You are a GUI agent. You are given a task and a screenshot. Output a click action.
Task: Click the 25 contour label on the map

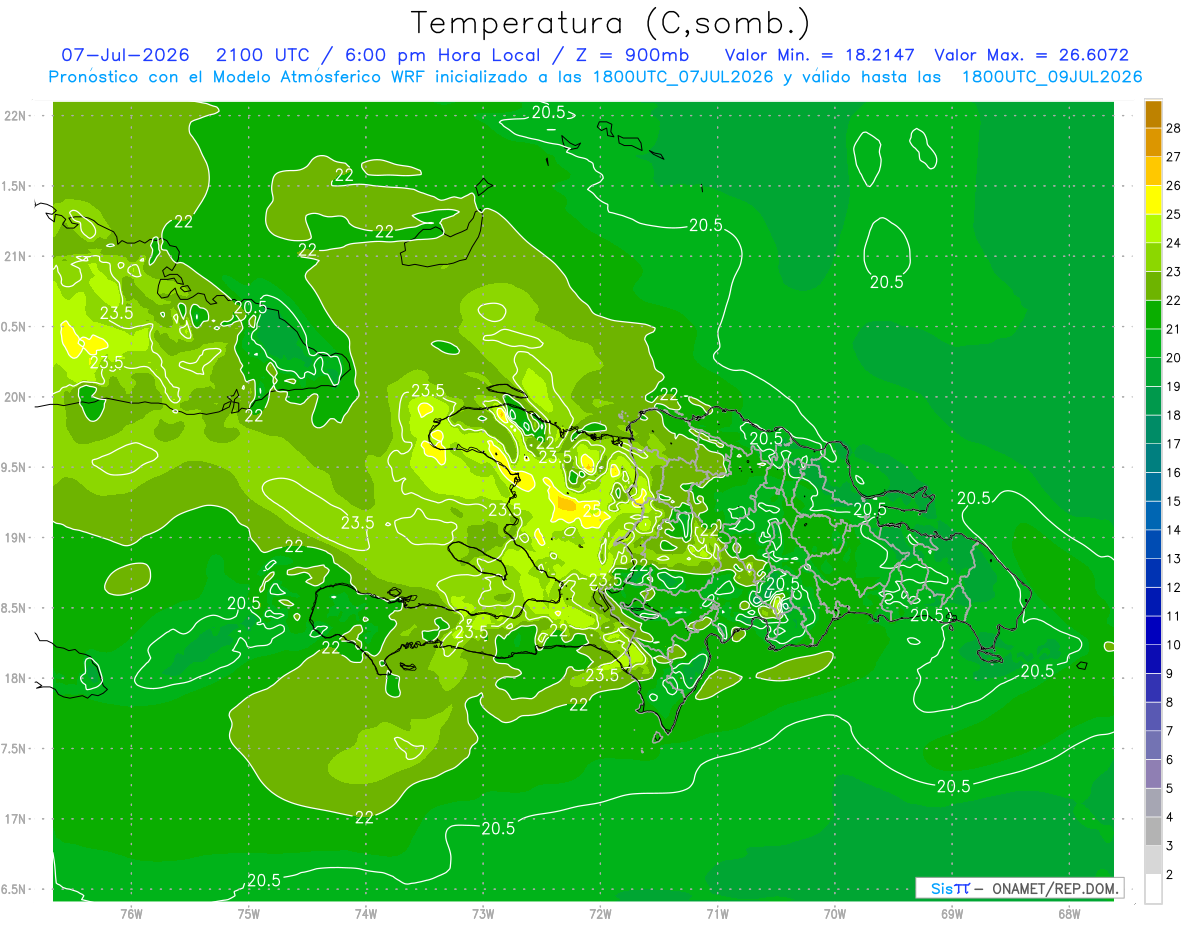click(591, 509)
